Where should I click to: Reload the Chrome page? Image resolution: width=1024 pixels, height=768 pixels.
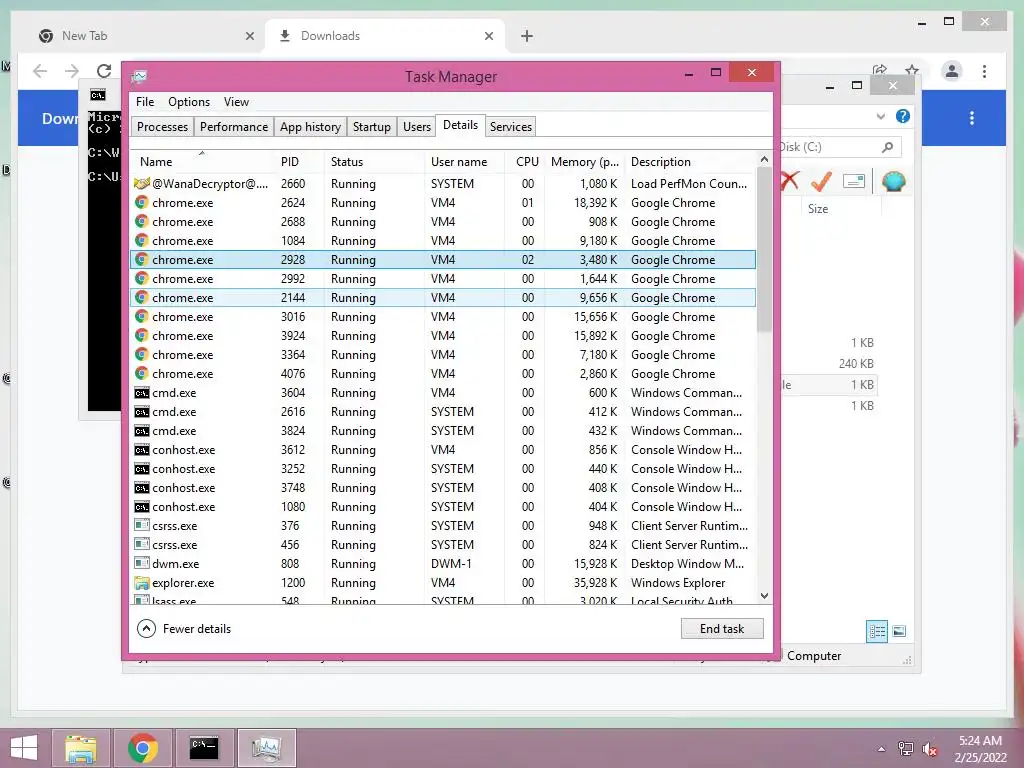point(104,71)
